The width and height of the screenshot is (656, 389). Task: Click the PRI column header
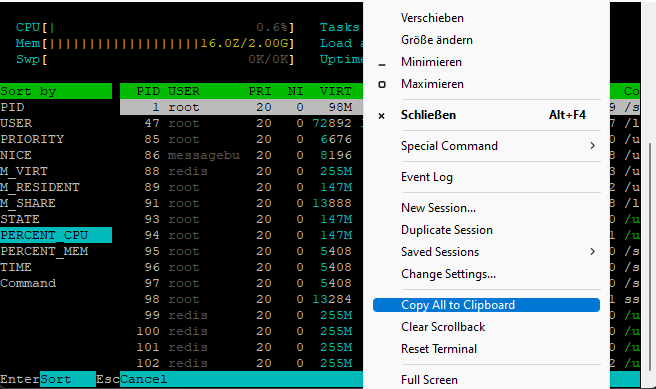(x=260, y=91)
